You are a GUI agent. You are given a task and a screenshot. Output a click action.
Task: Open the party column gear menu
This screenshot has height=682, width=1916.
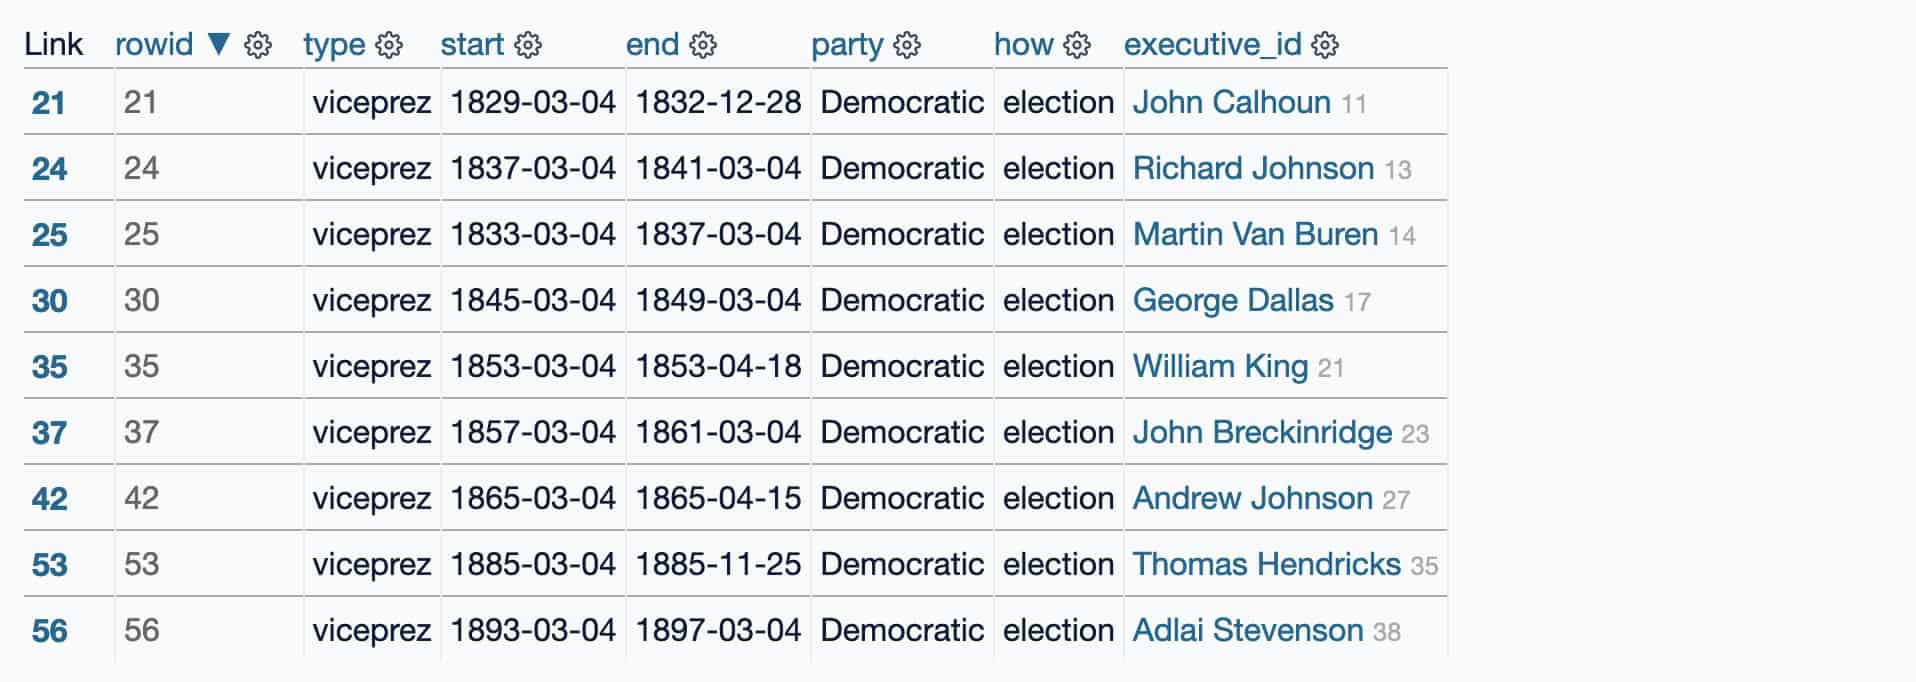pos(908,44)
